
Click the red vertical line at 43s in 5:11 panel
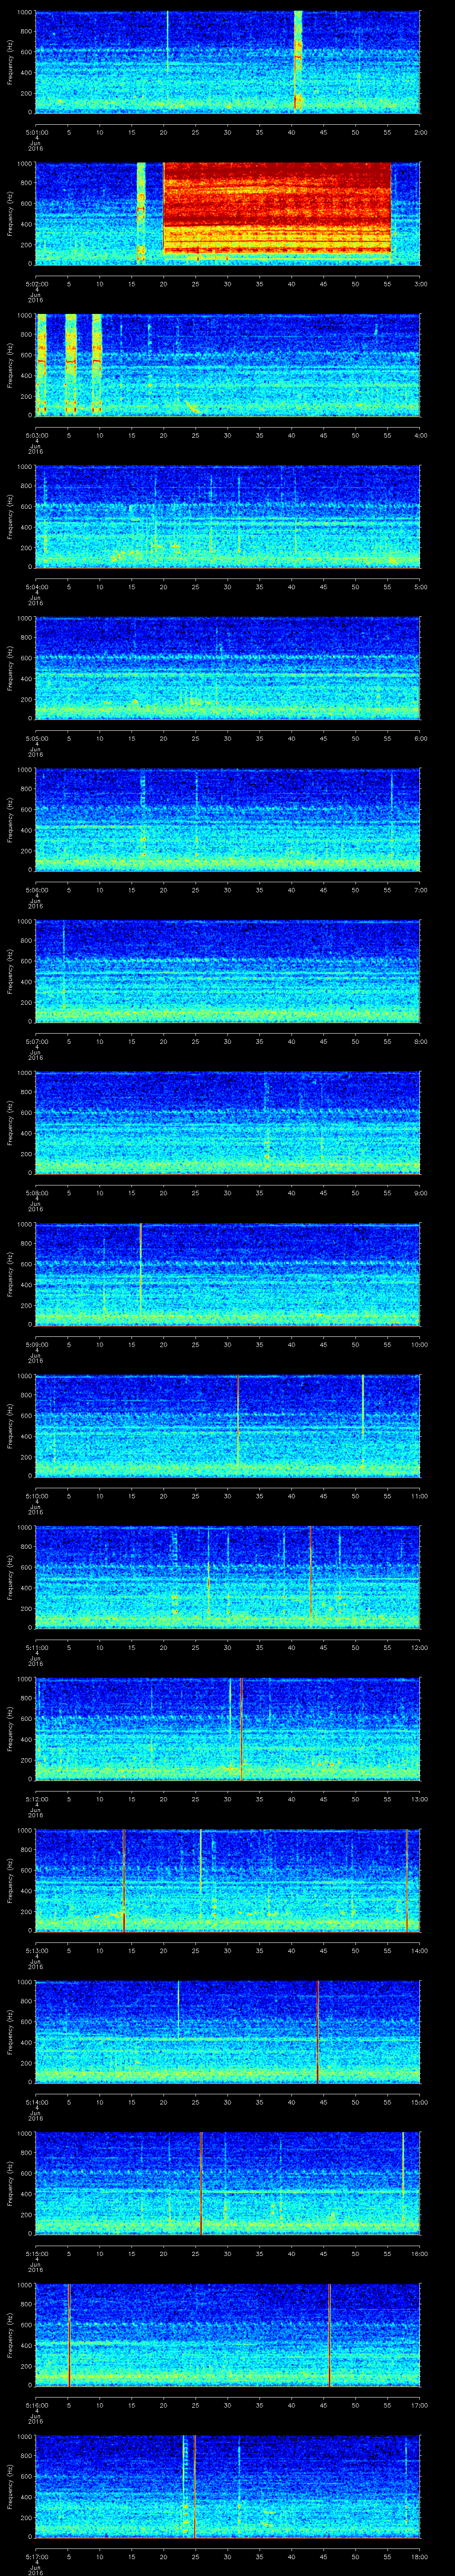click(x=311, y=1577)
